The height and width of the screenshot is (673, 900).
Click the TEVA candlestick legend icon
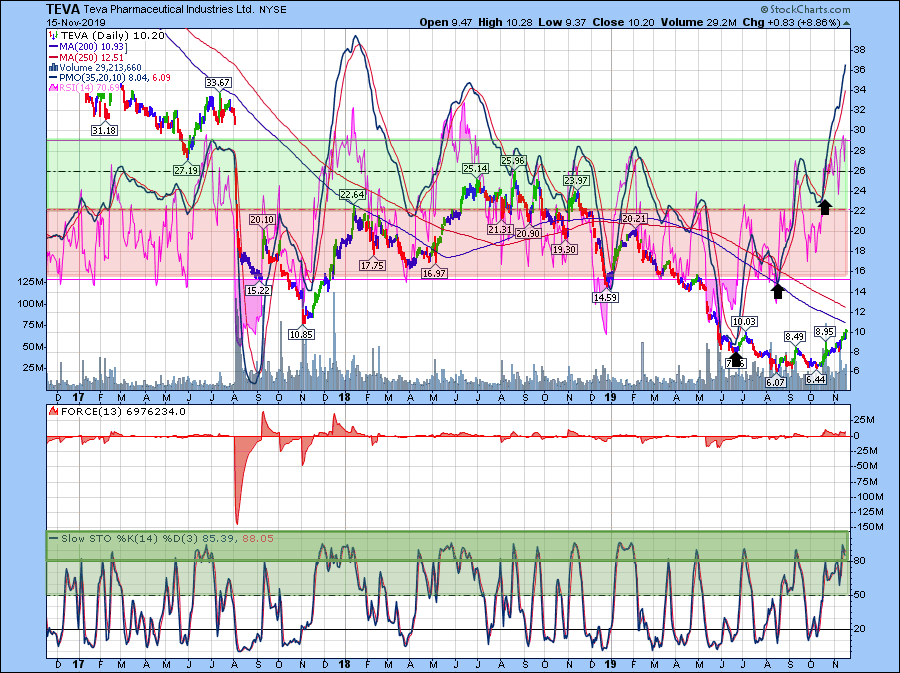[53, 34]
